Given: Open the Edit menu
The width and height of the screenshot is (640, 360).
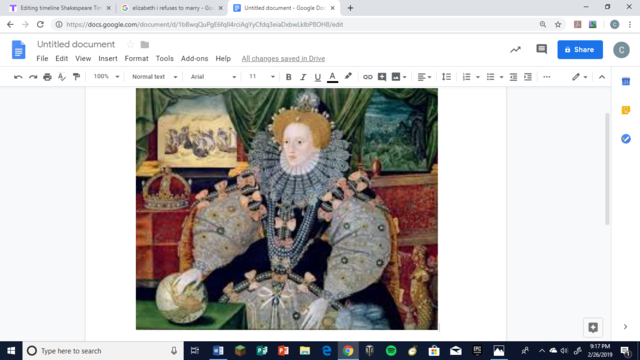Looking at the screenshot, I should (x=62, y=58).
